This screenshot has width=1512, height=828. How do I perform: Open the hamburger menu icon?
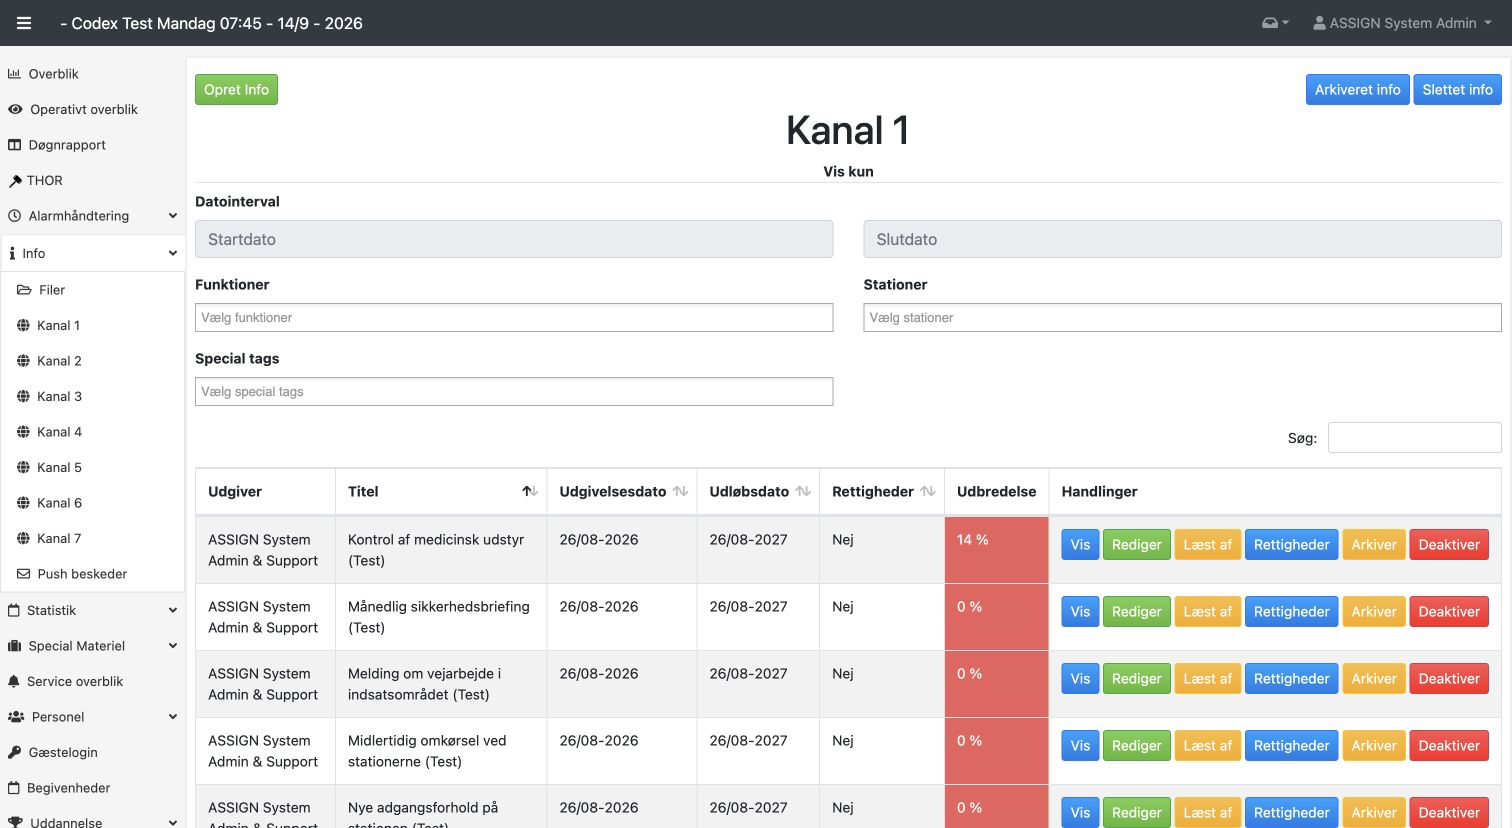click(24, 23)
